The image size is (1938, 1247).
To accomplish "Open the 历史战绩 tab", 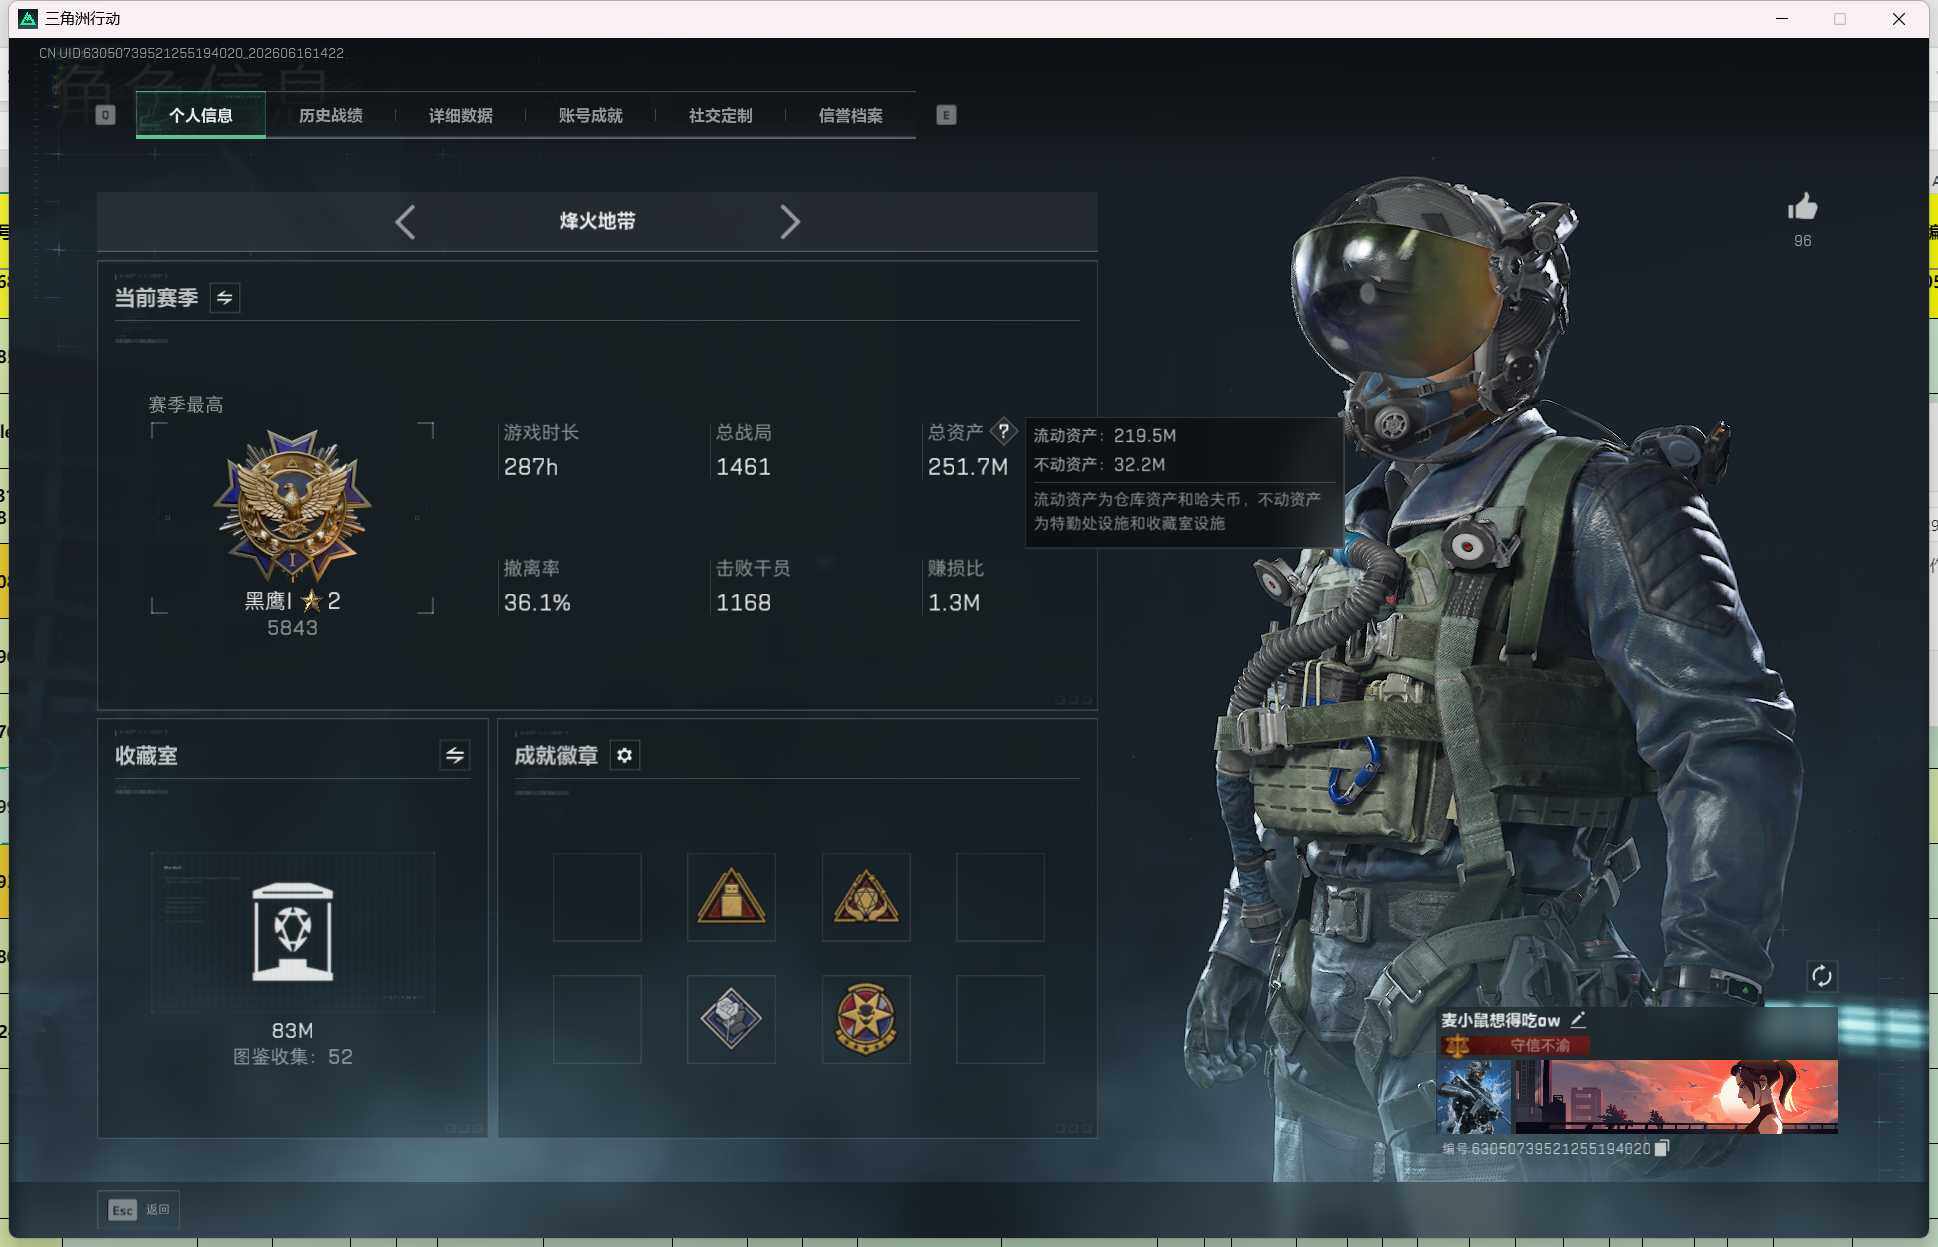I will pos(331,115).
